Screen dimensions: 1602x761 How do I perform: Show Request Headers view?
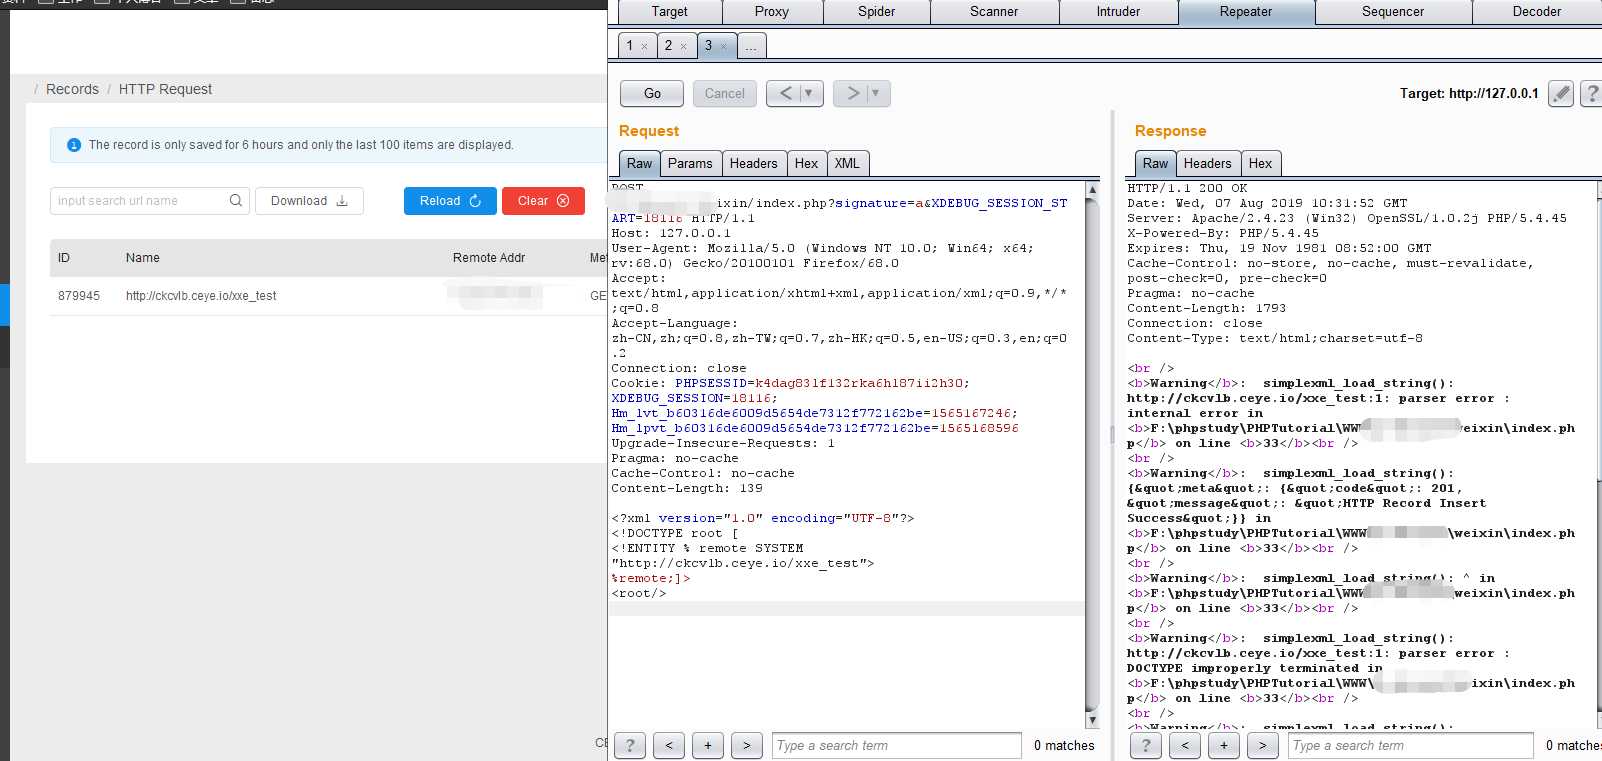pos(753,163)
